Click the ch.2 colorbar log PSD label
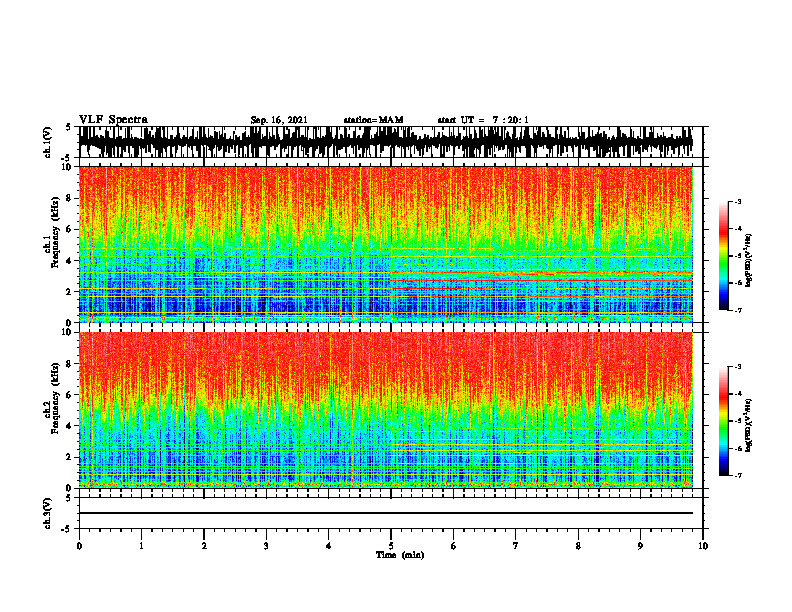The height and width of the screenshot is (612, 792). tap(750, 426)
